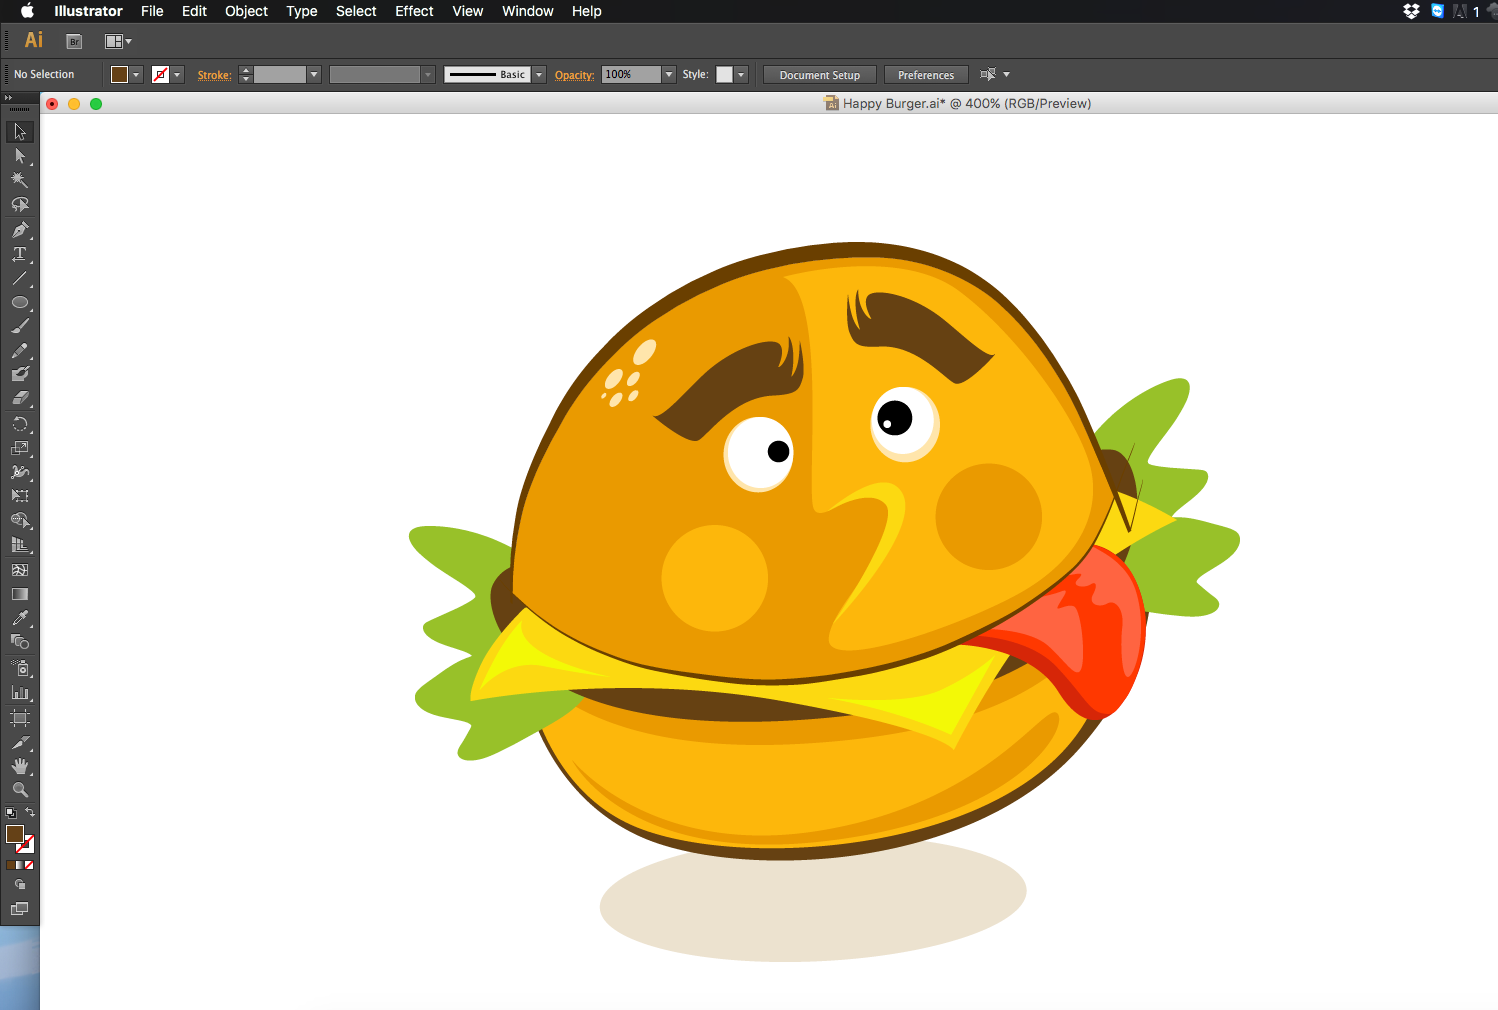Select the Hand tool
The height and width of the screenshot is (1010, 1498).
(19, 766)
